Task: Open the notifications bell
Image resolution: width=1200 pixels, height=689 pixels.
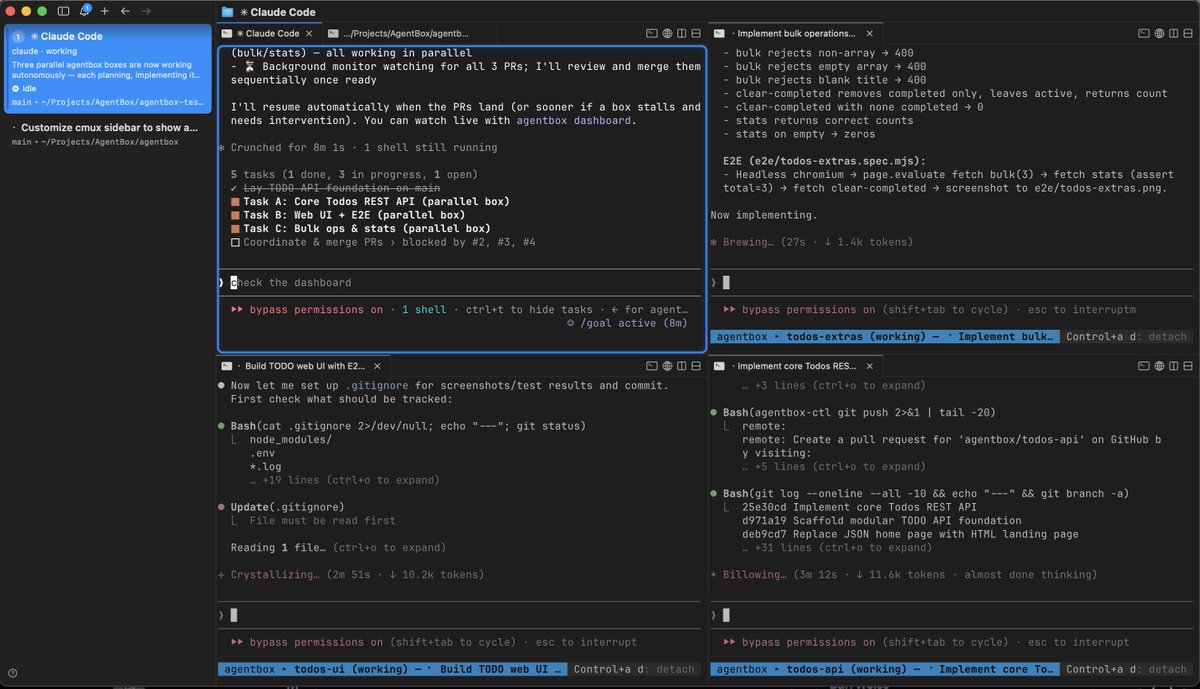Action: (85, 11)
